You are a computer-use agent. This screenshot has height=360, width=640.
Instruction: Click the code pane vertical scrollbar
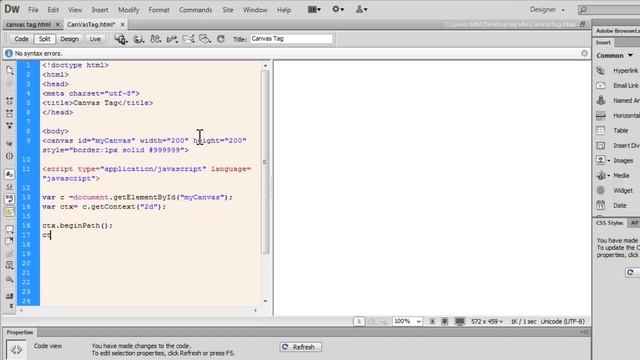pos(265,162)
